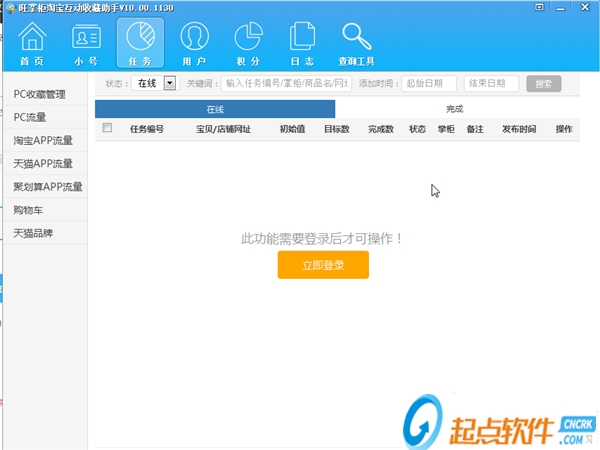
Task: Click the 初始值 column header
Action: pyautogui.click(x=292, y=129)
